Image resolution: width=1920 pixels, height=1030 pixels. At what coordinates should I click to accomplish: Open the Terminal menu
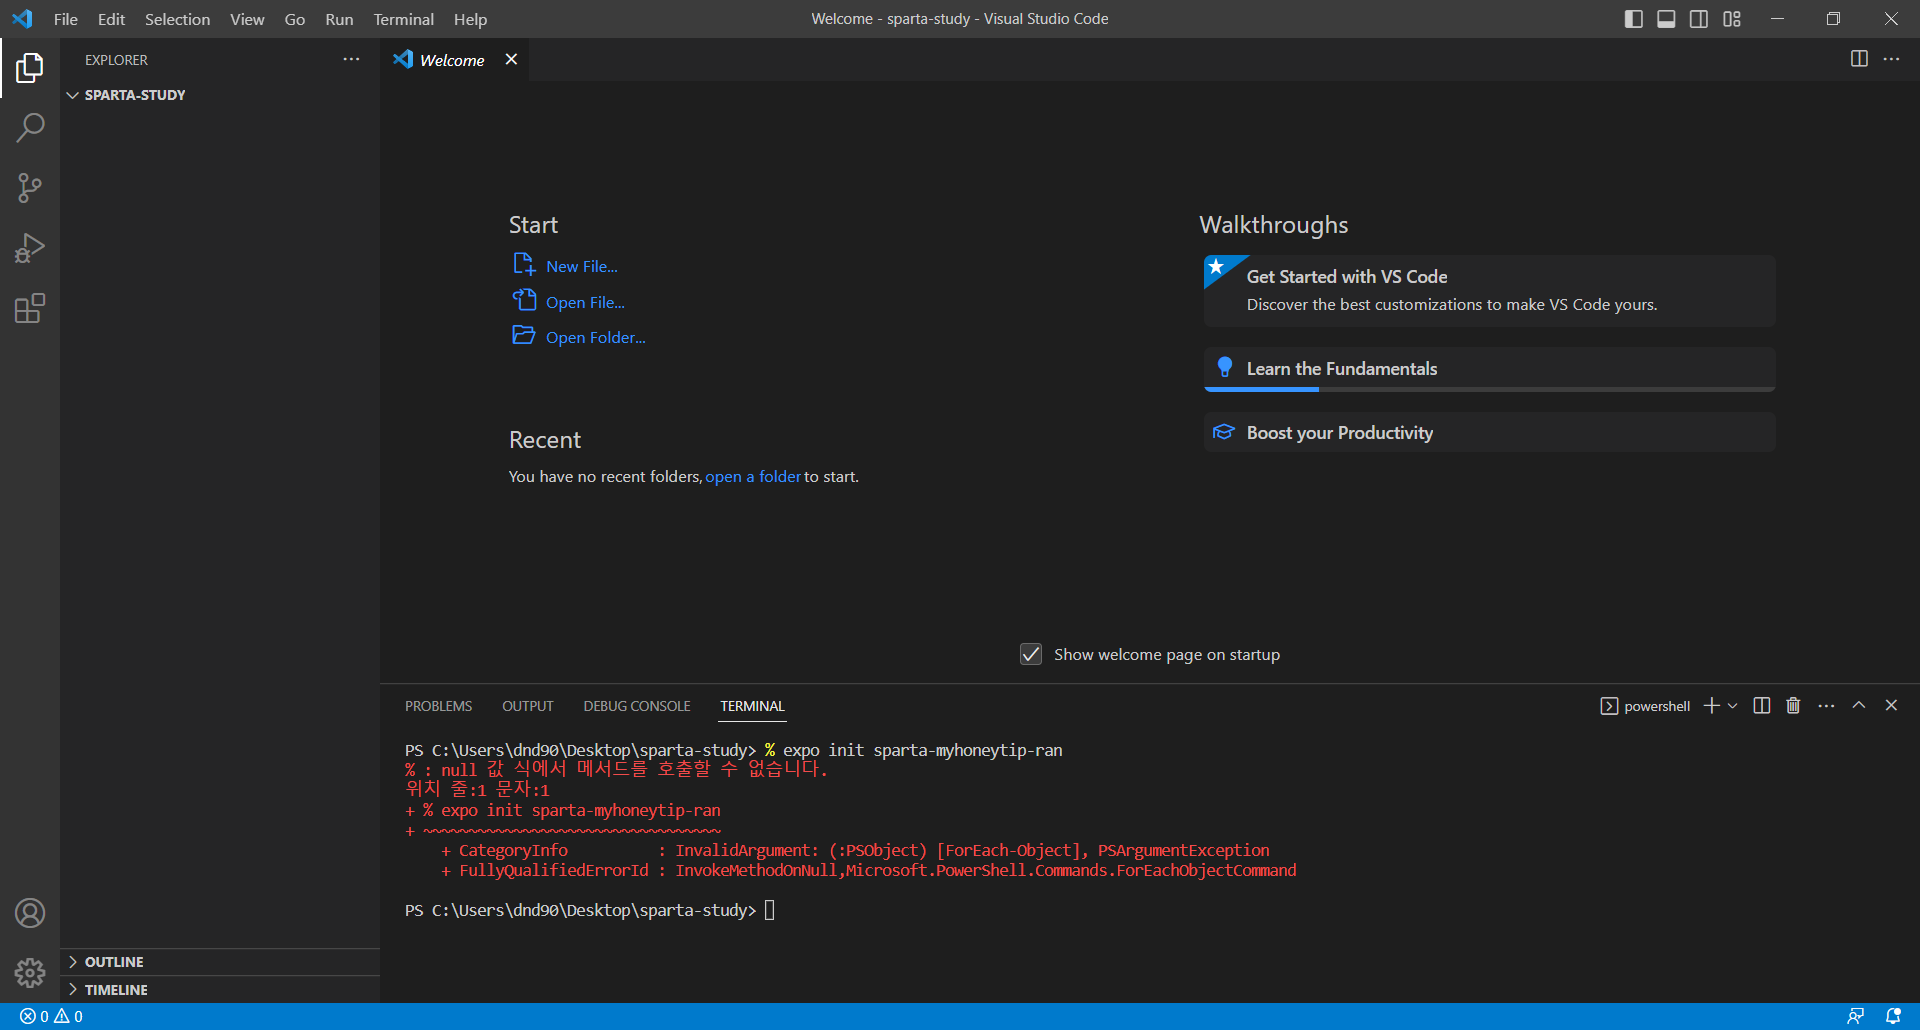pos(404,19)
